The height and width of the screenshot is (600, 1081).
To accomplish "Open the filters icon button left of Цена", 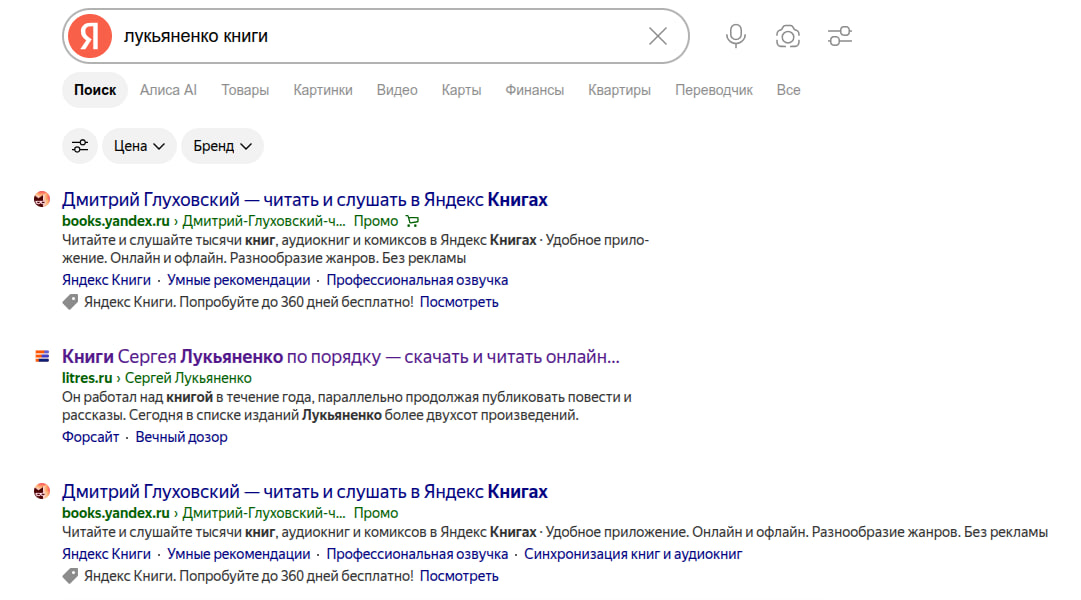I will (x=80, y=146).
